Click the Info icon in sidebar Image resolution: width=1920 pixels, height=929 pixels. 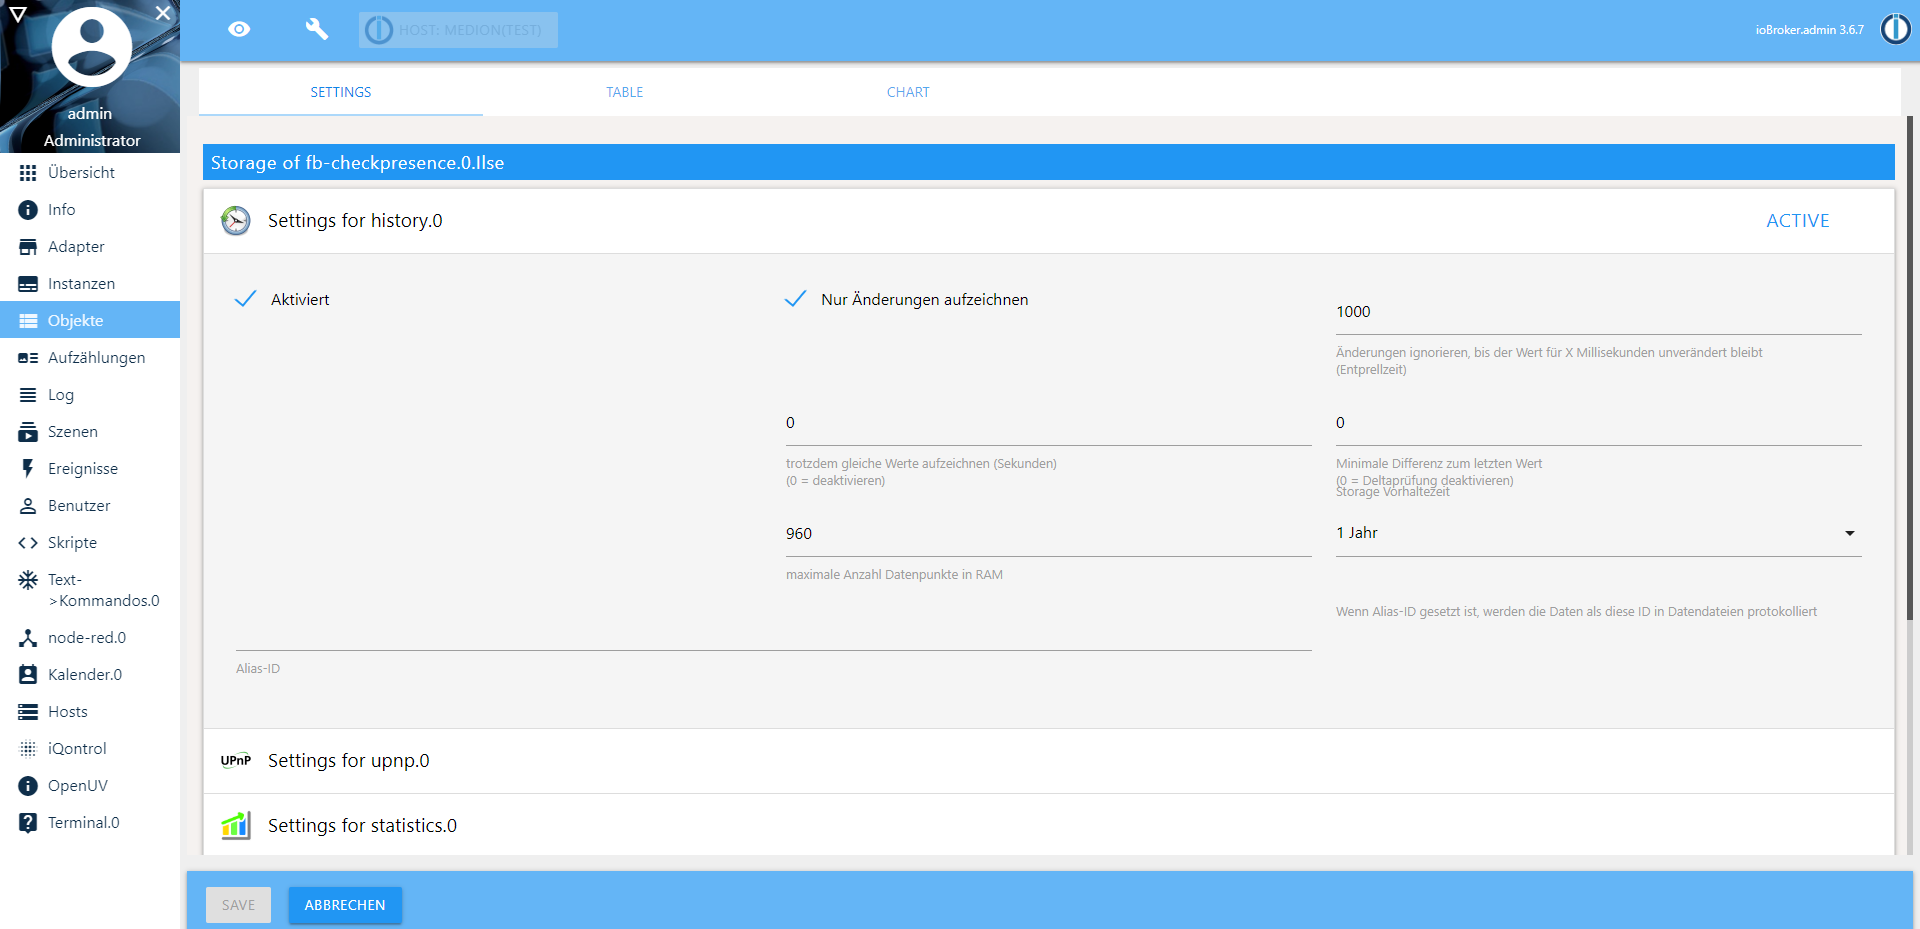pyautogui.click(x=28, y=210)
